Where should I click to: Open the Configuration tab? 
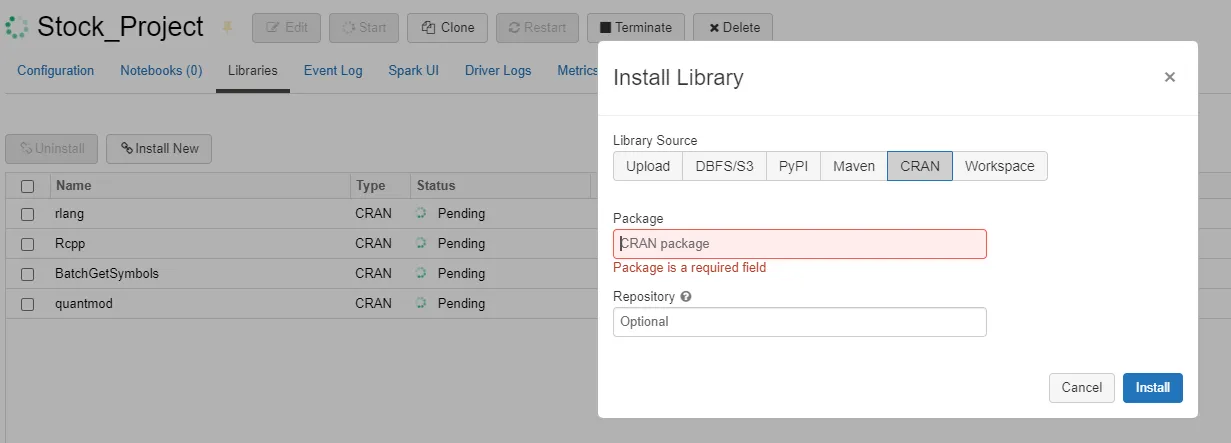pos(56,71)
